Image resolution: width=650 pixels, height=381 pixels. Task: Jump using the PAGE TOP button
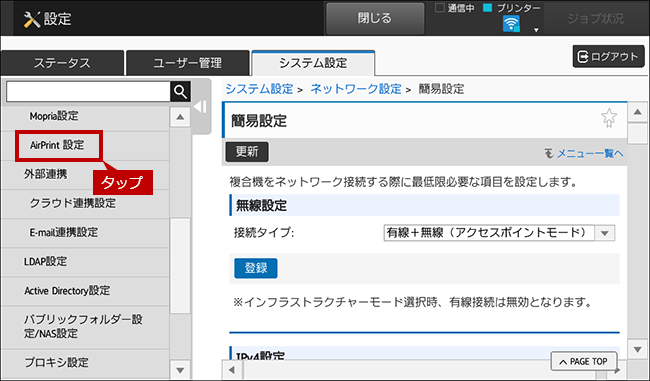pos(584,362)
